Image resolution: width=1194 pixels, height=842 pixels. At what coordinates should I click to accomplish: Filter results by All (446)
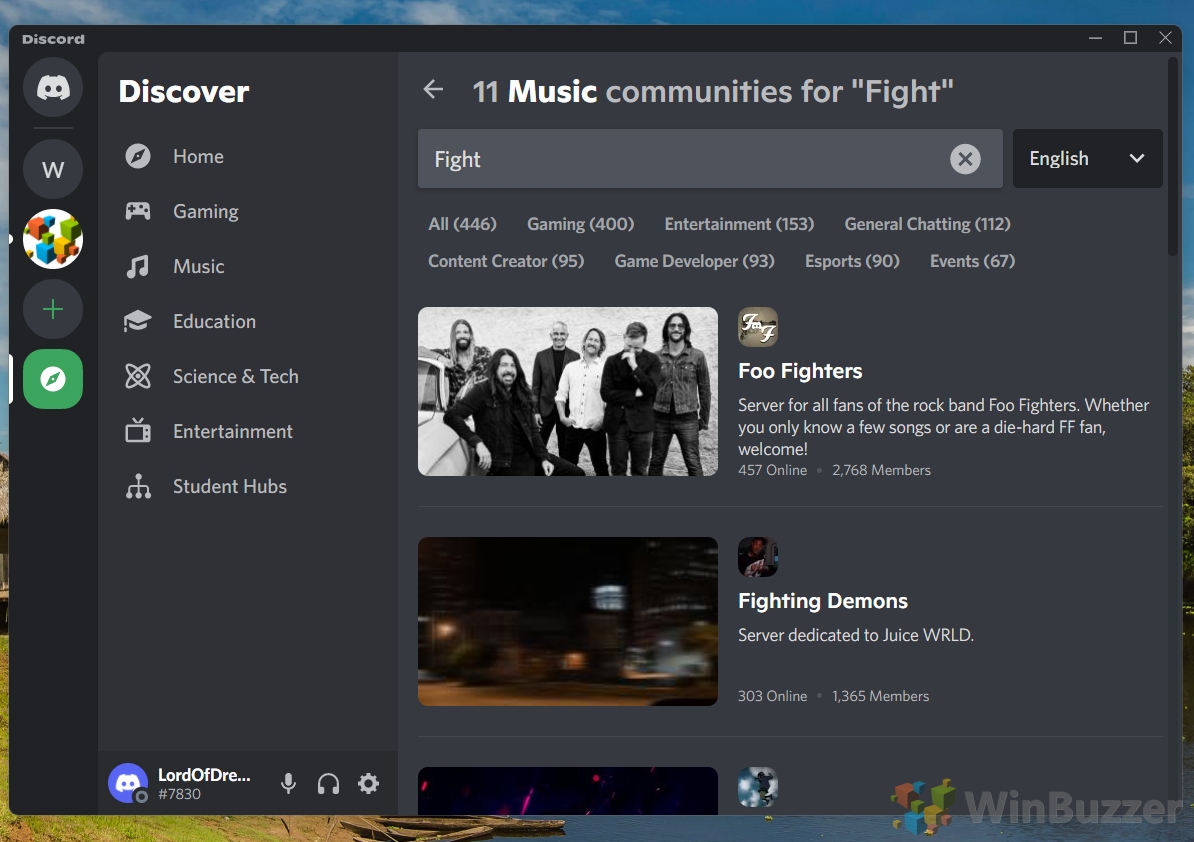(x=462, y=224)
